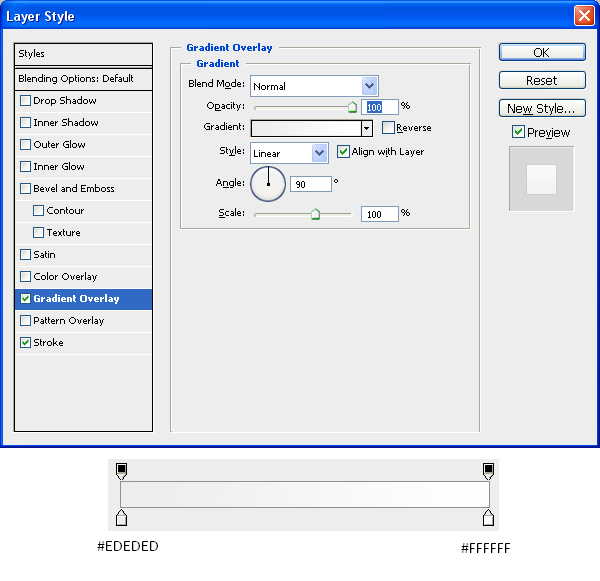Select the Styles entry in the list

tap(83, 54)
